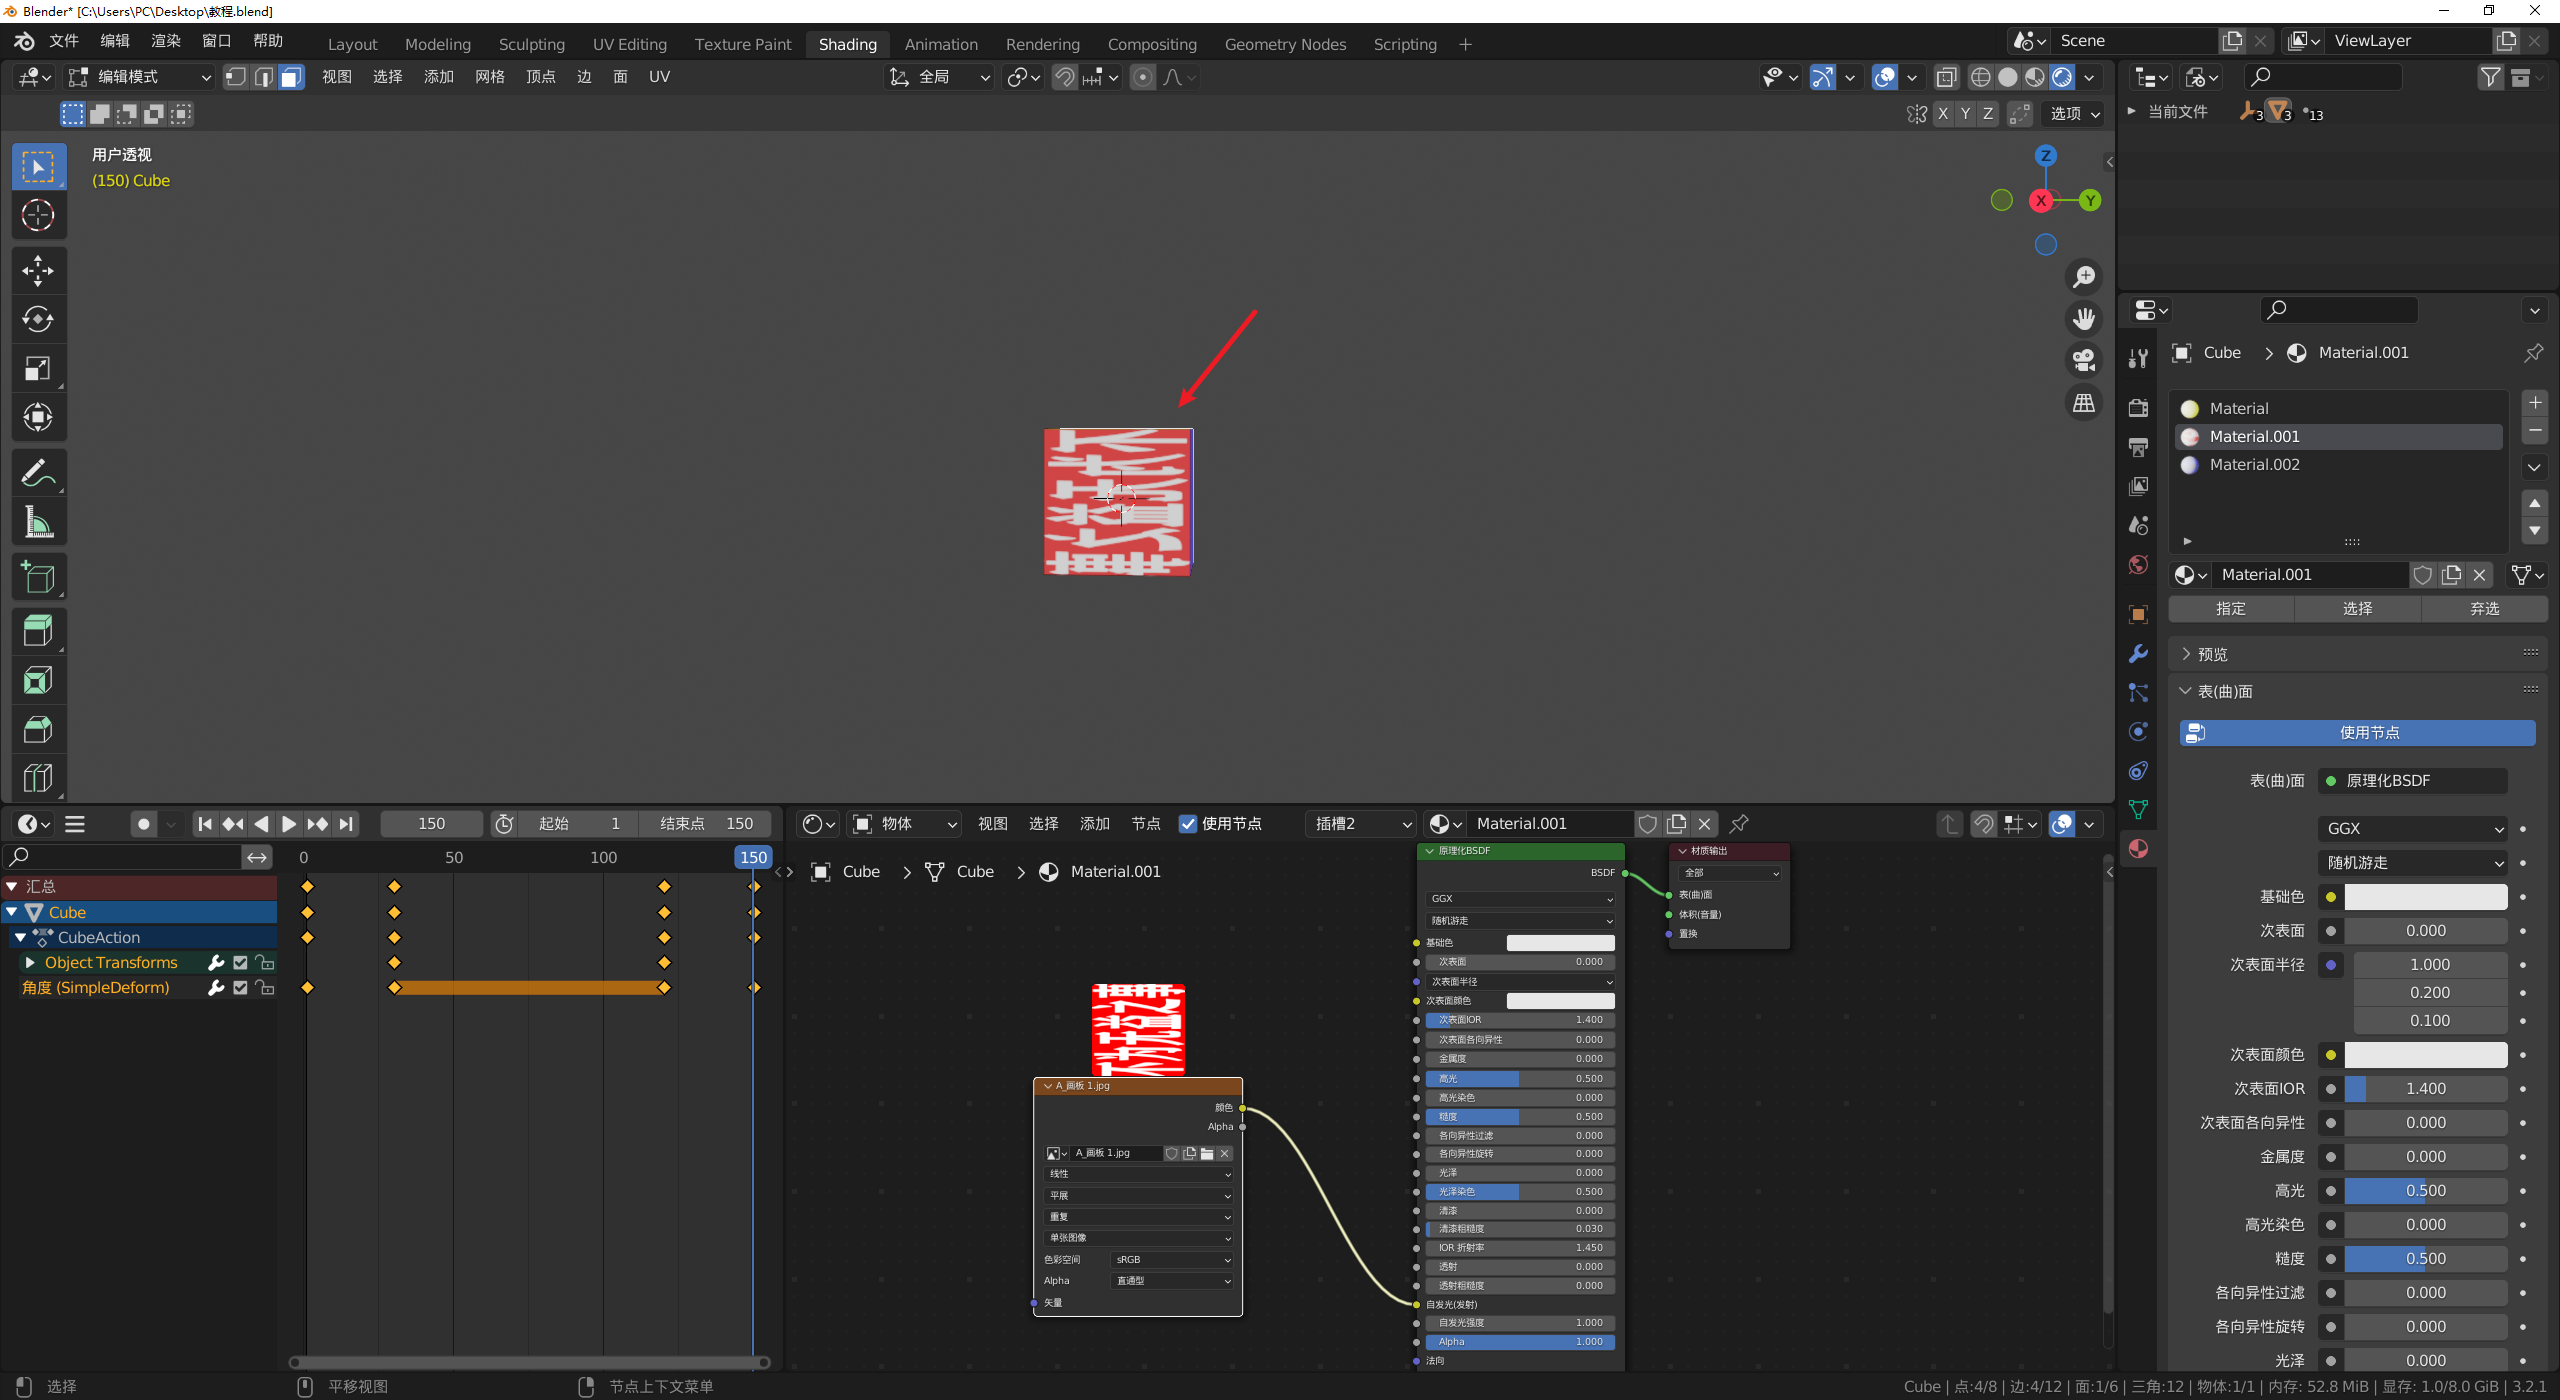Click the 基础色 color swatch in properties
Image resolution: width=2560 pixels, height=1400 pixels.
pyautogui.click(x=2425, y=897)
